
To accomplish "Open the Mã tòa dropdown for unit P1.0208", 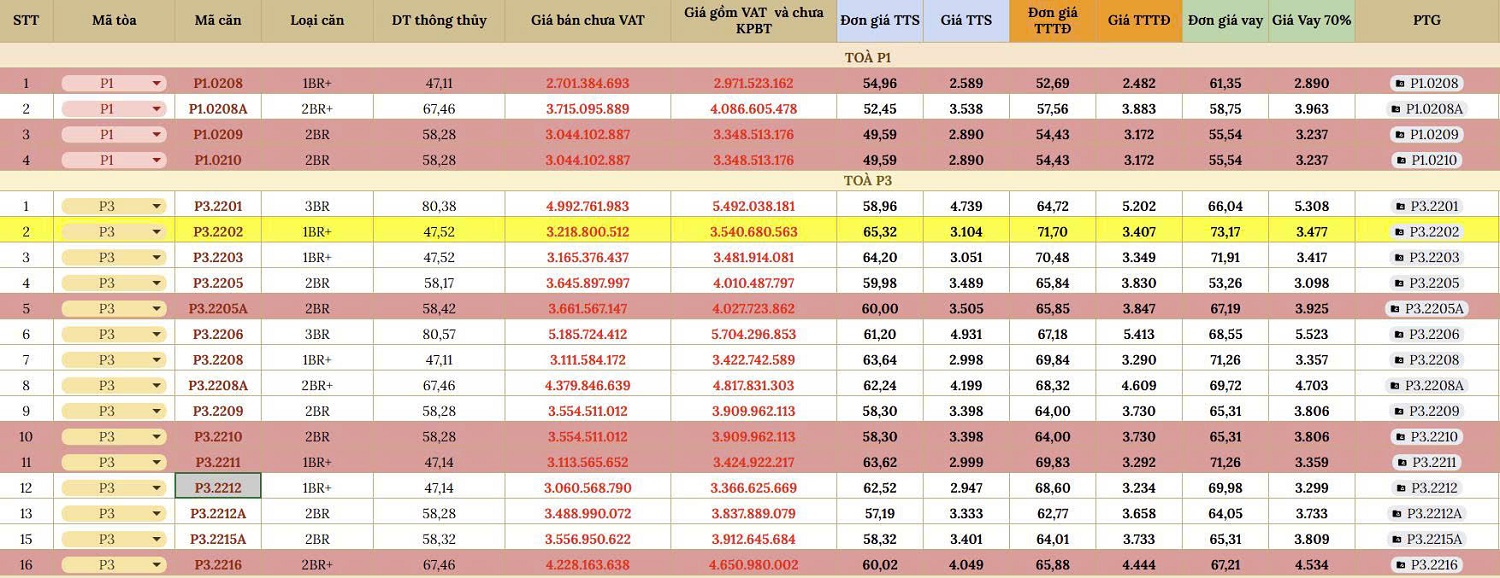I will pyautogui.click(x=156, y=84).
